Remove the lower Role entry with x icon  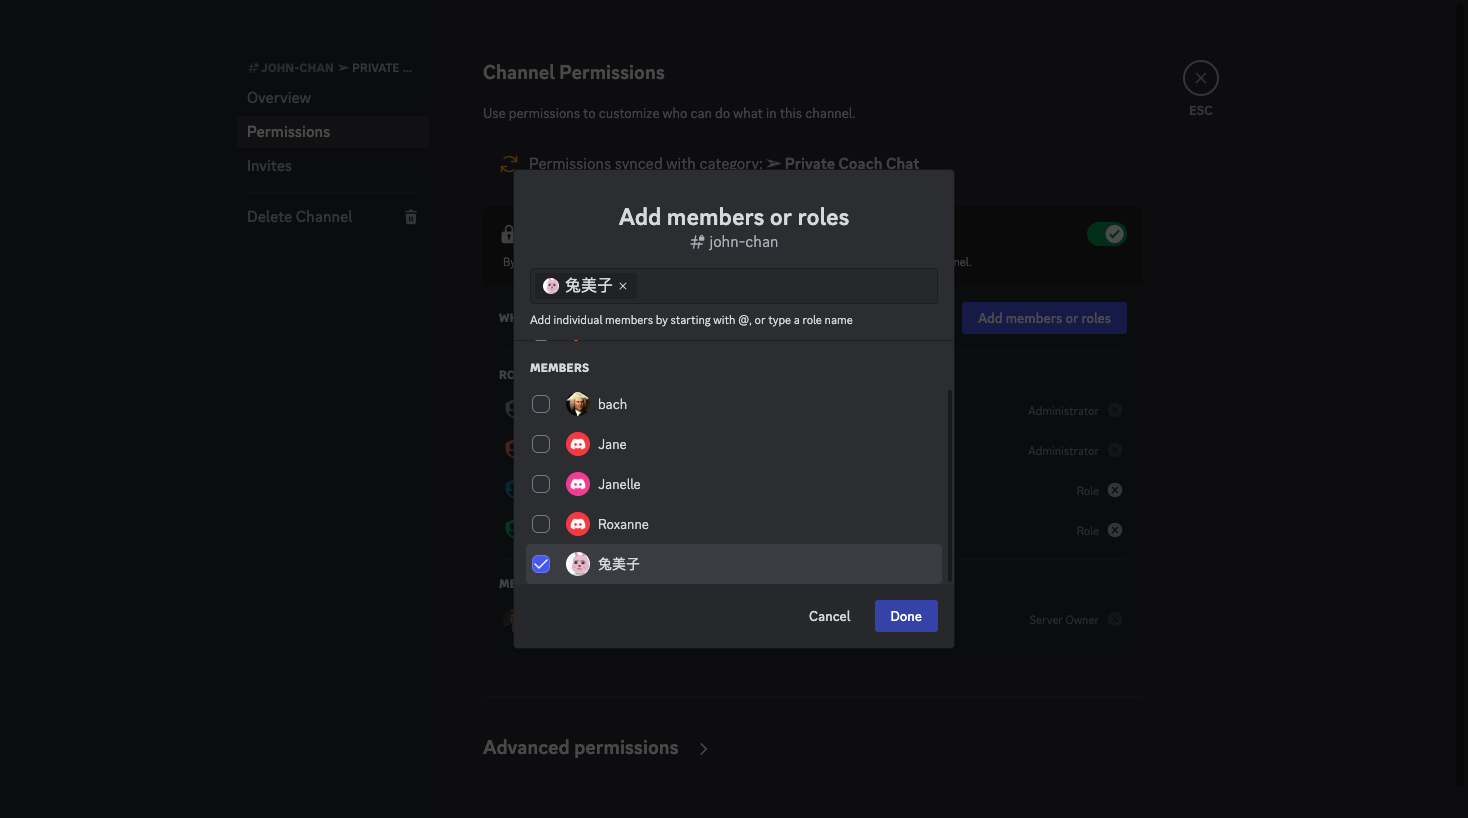(x=1115, y=530)
